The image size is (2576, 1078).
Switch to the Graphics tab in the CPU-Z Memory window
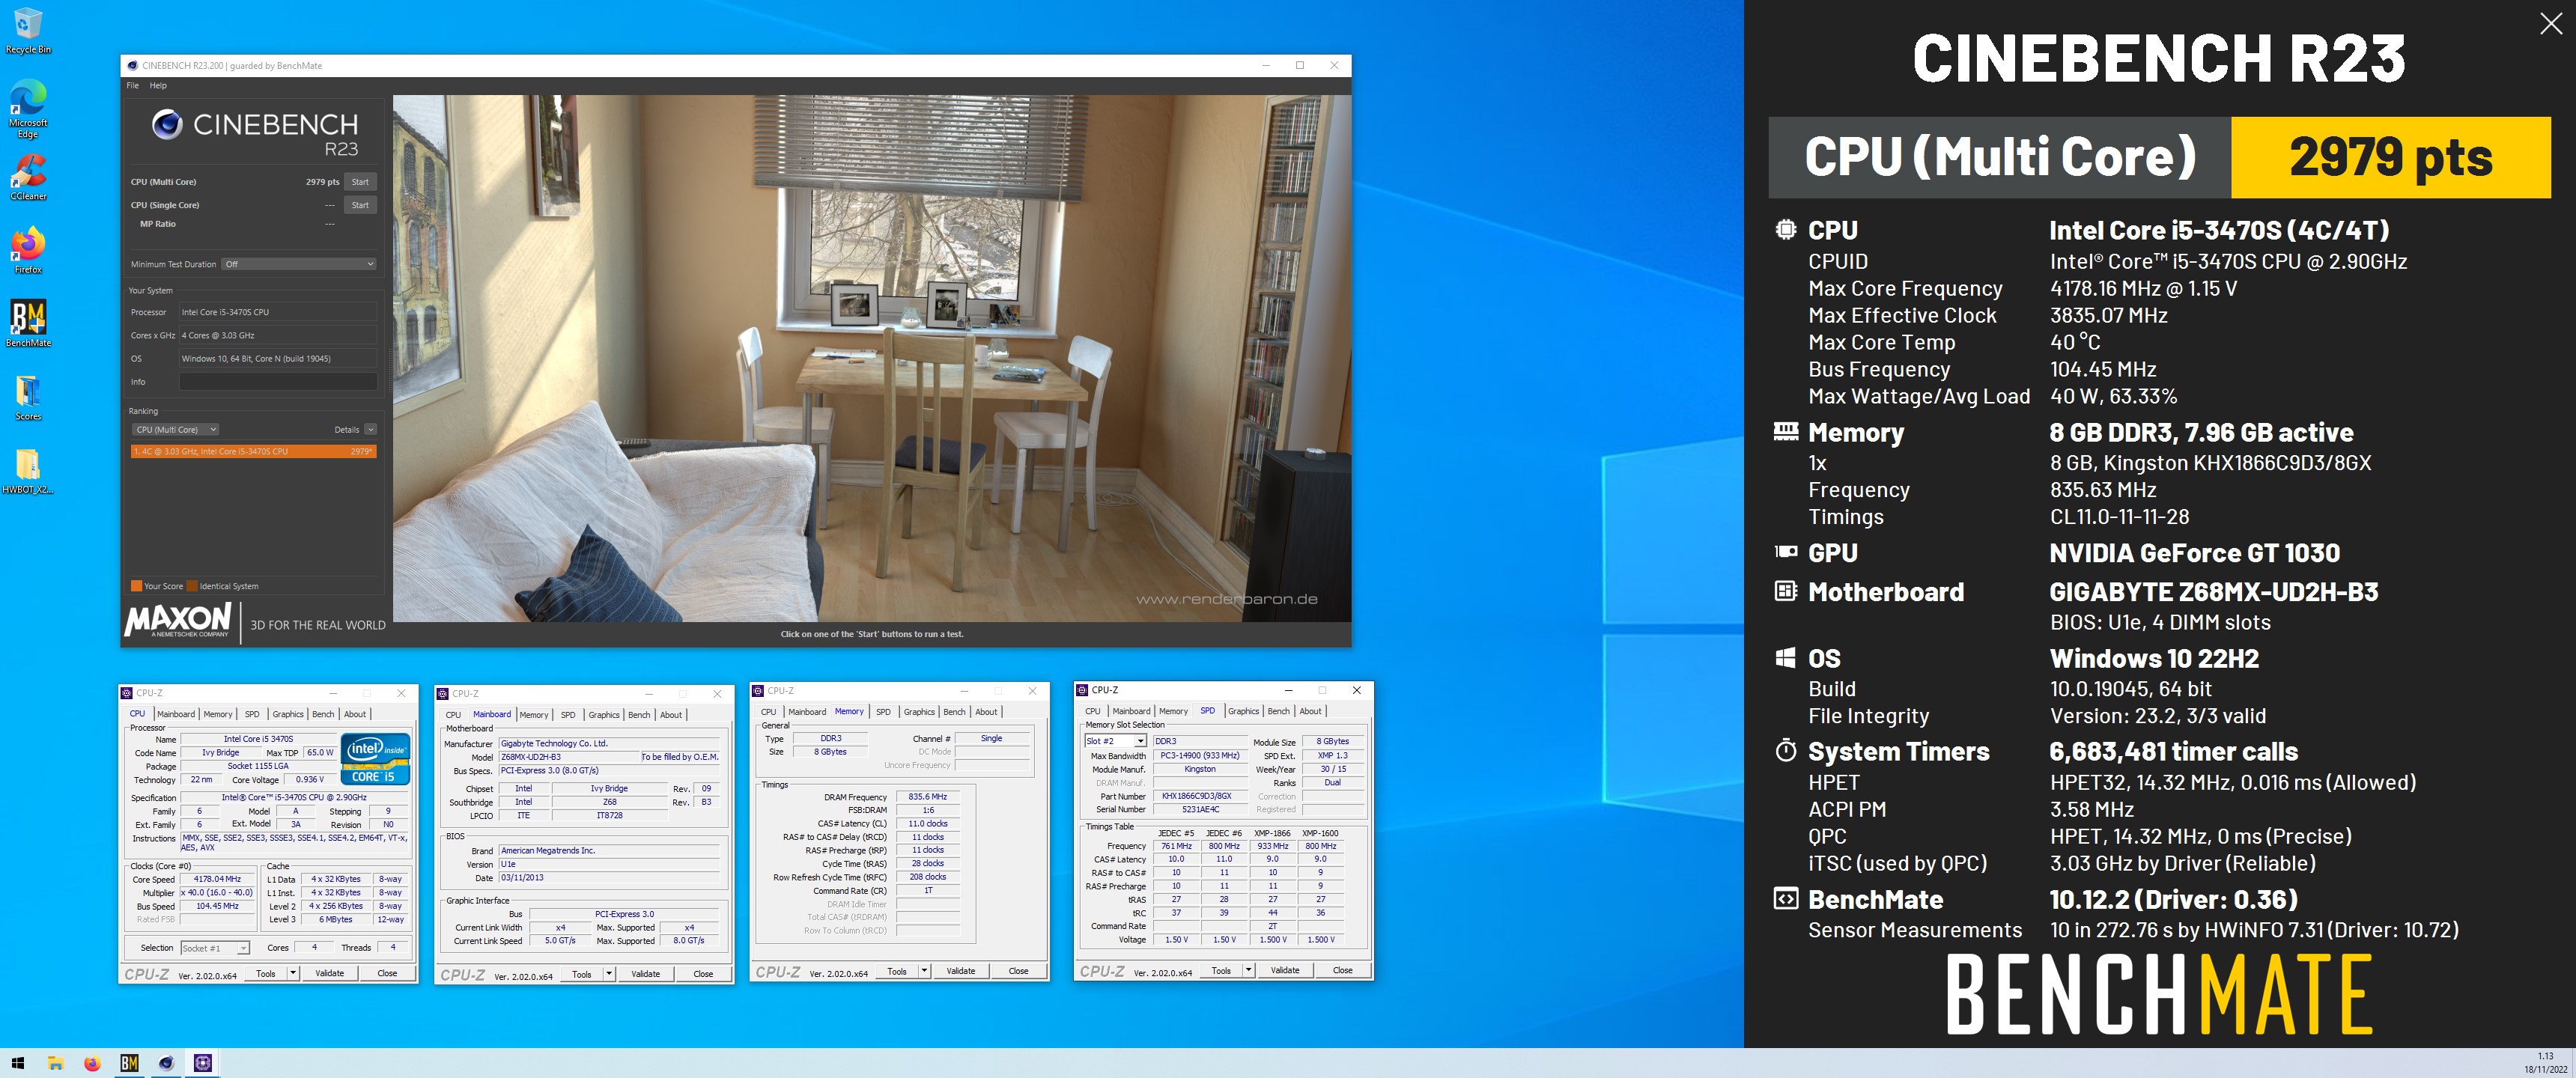pos(919,712)
